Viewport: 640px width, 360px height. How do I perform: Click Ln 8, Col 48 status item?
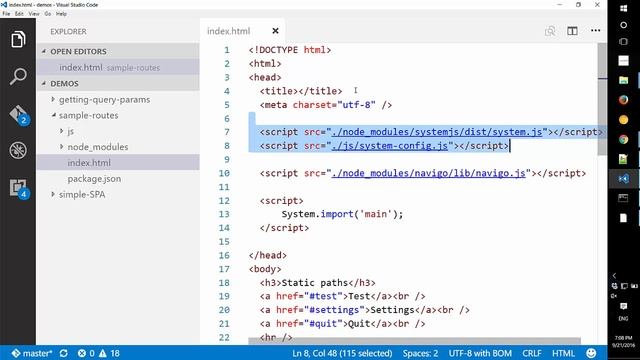point(342,353)
